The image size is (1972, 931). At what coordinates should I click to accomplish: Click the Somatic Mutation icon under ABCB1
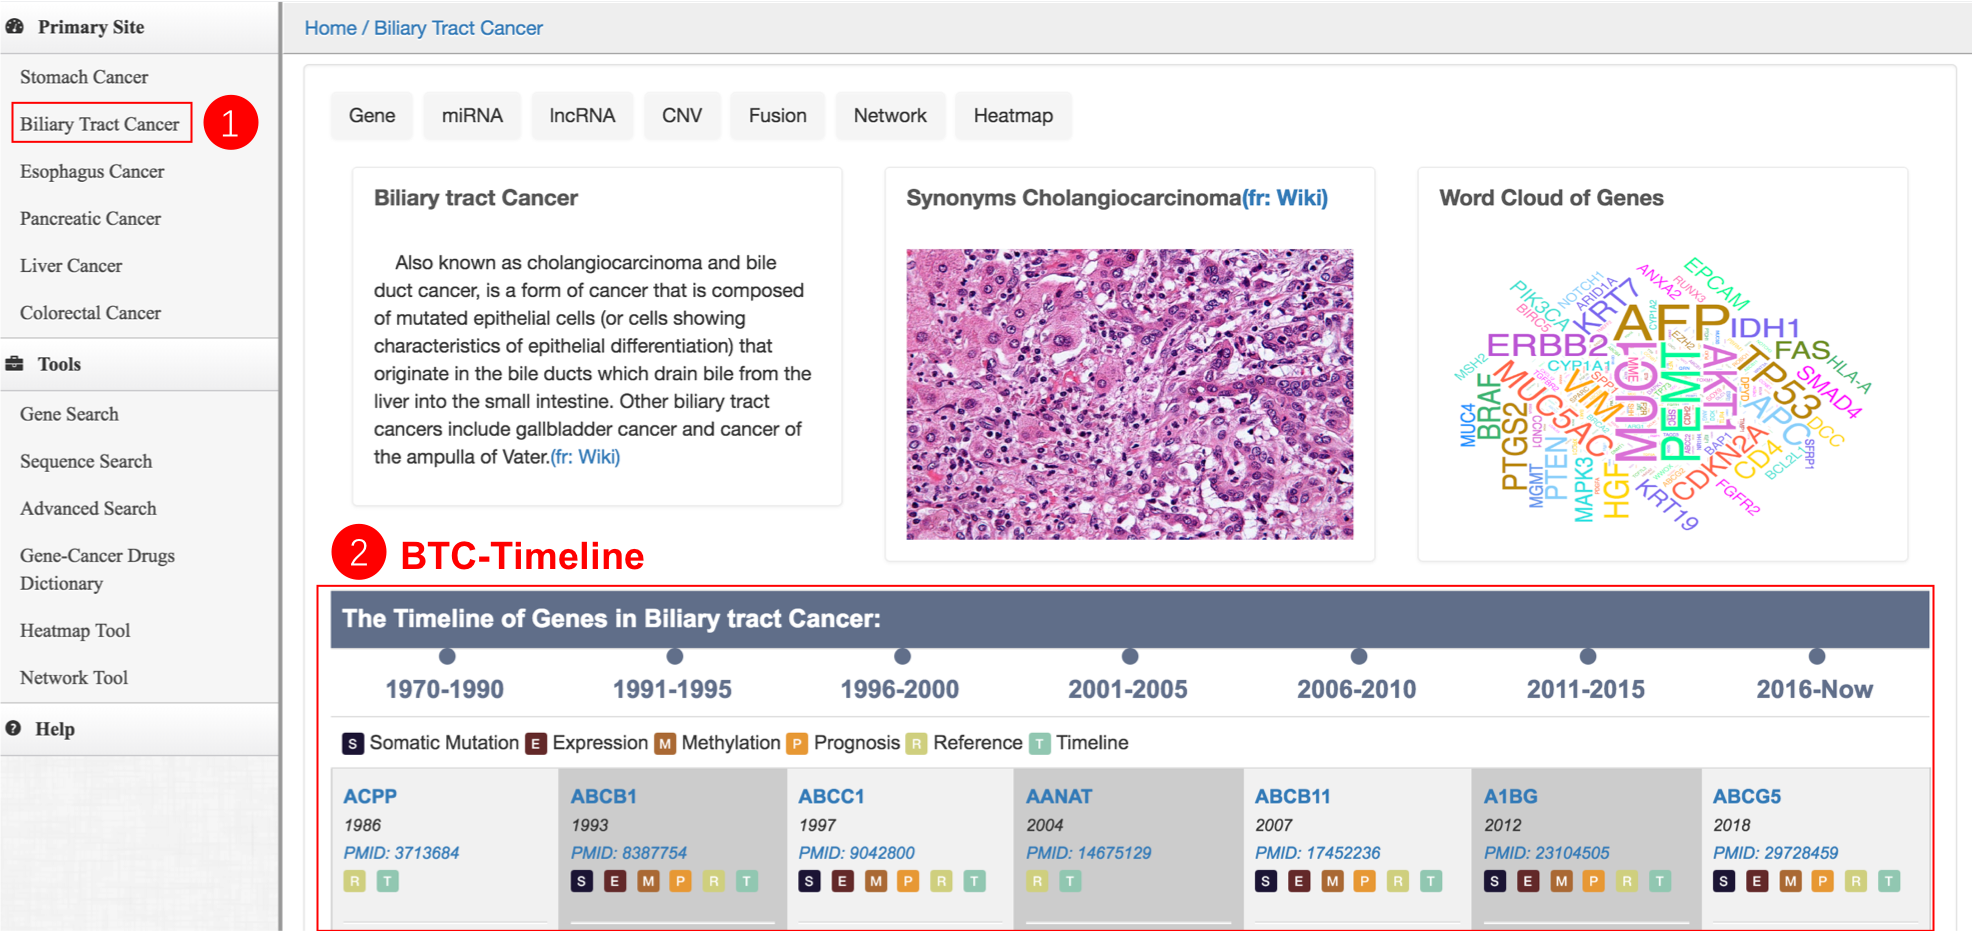coord(582,881)
